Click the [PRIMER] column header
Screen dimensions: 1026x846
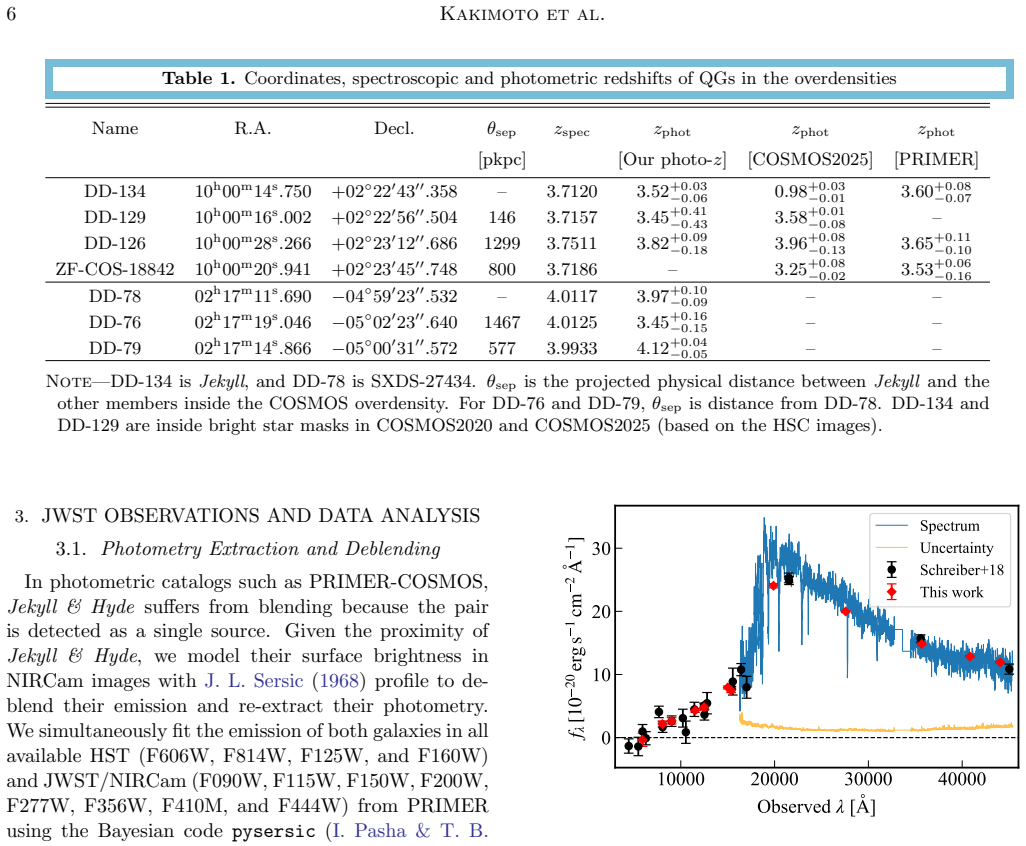tap(936, 160)
